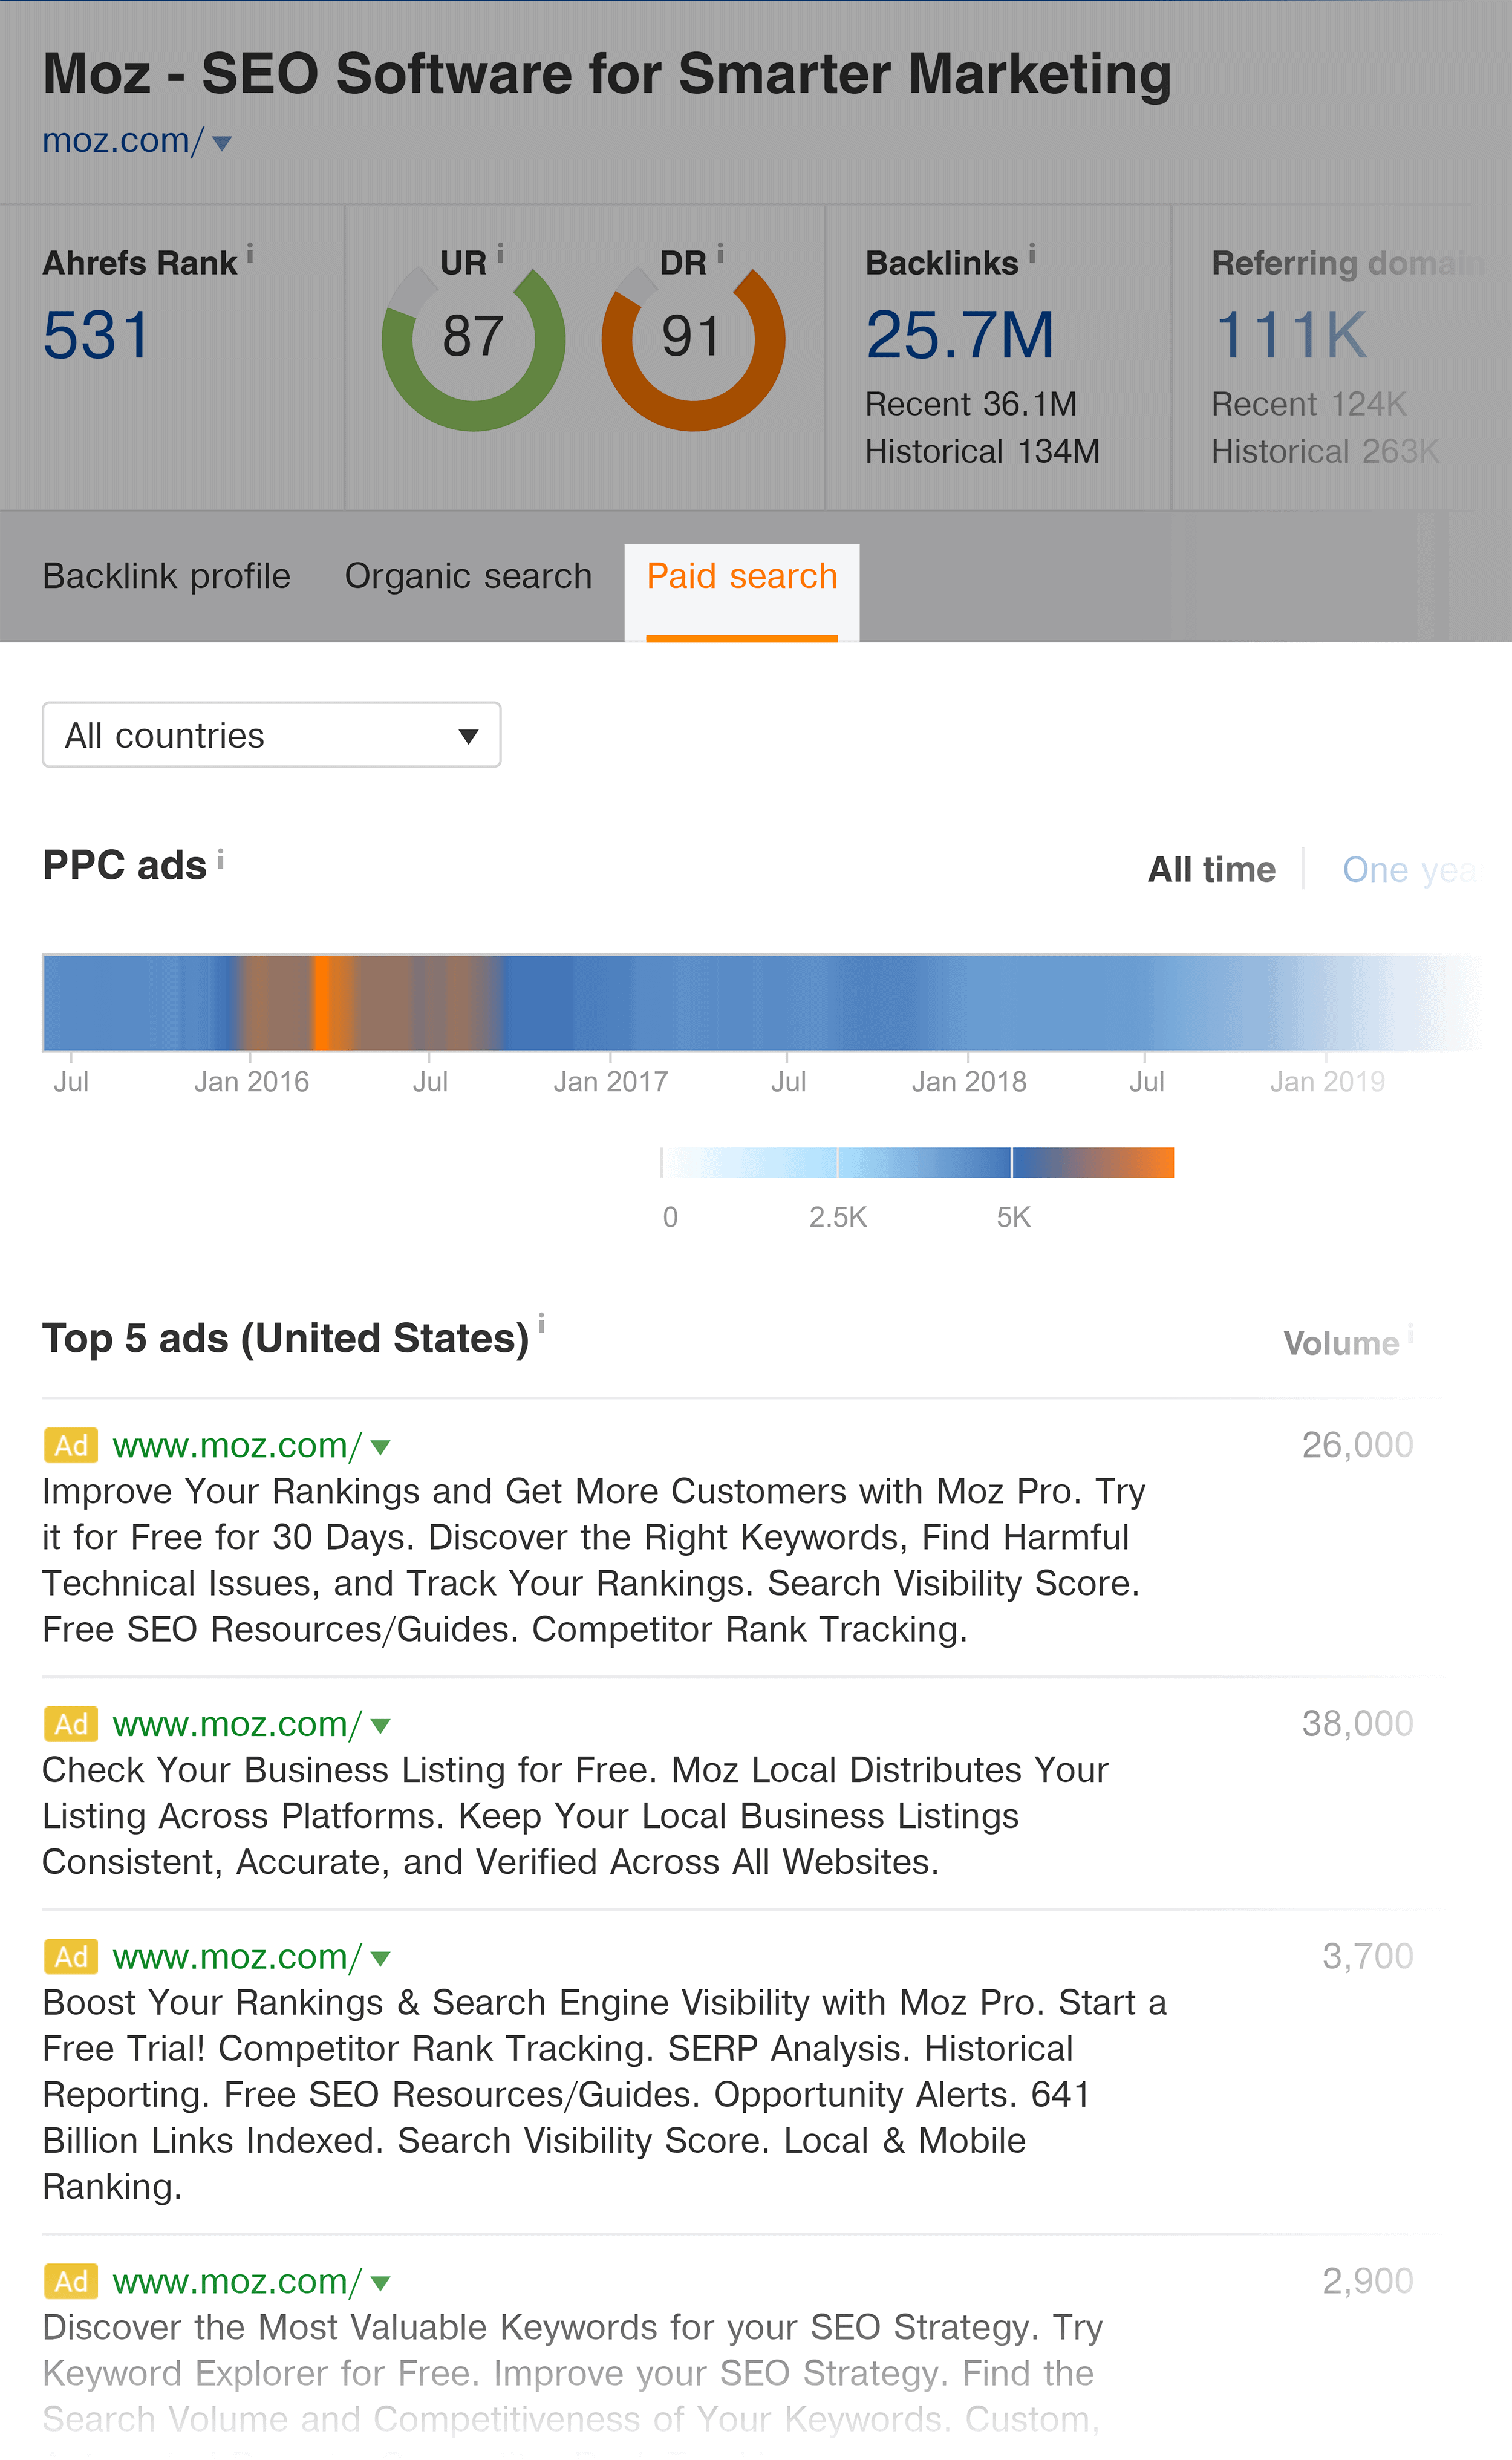Click info icon beside DR label
Viewport: 1512px width, 2460px height.
point(720,253)
